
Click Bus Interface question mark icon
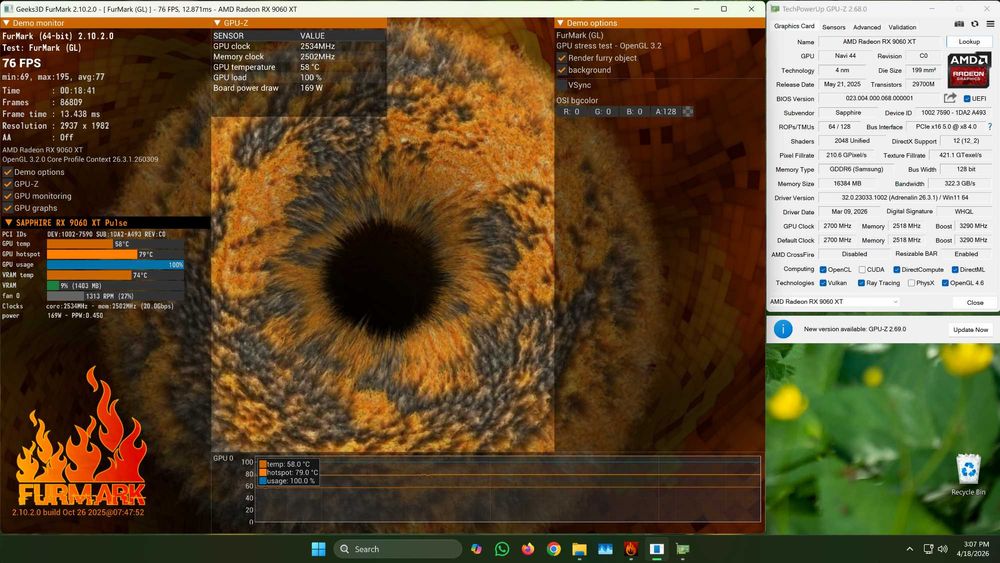tap(990, 127)
